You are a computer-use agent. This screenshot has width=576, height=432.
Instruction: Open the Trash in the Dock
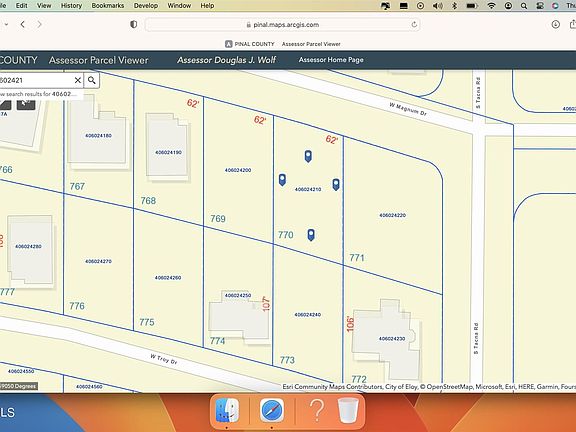click(x=348, y=410)
